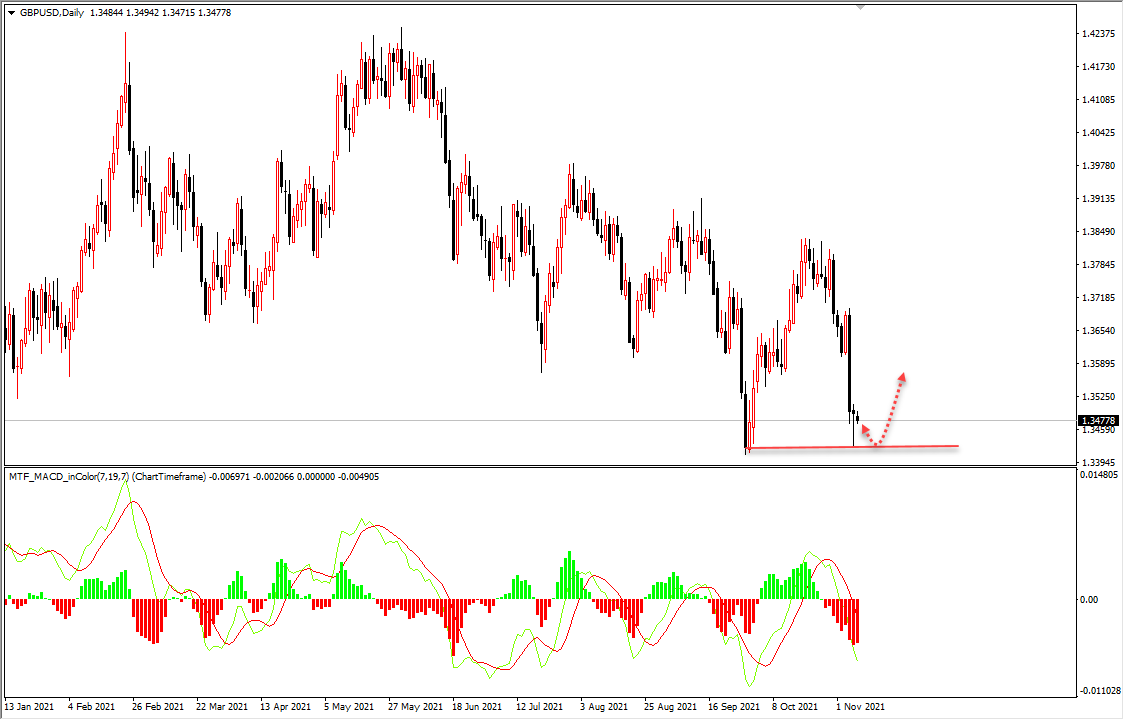Click the 27 May 2021 date label
The height and width of the screenshot is (720, 1124).
pyautogui.click(x=414, y=706)
